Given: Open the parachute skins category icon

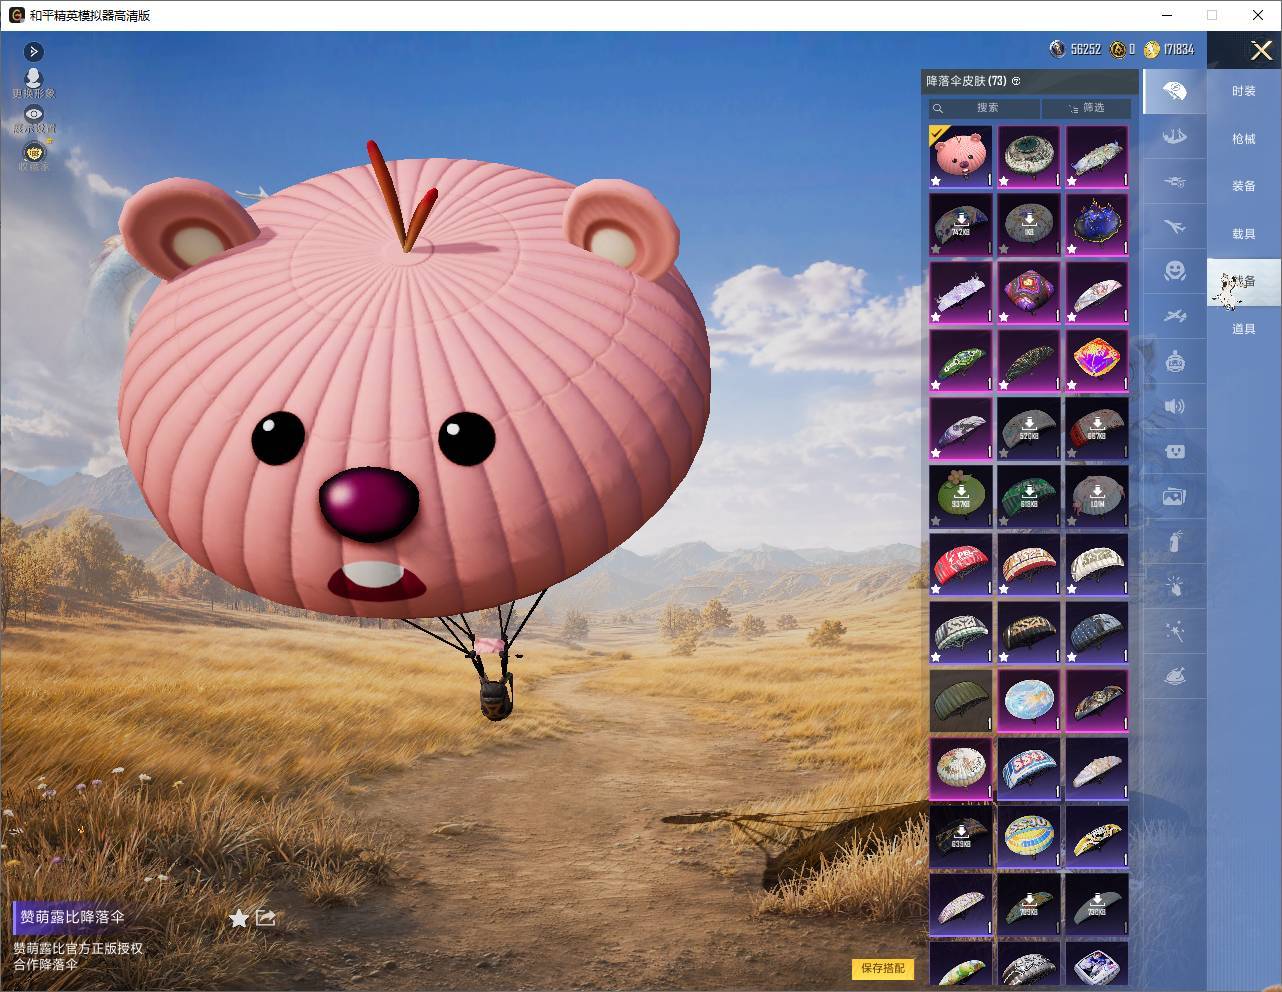Looking at the screenshot, I should [x=1174, y=92].
